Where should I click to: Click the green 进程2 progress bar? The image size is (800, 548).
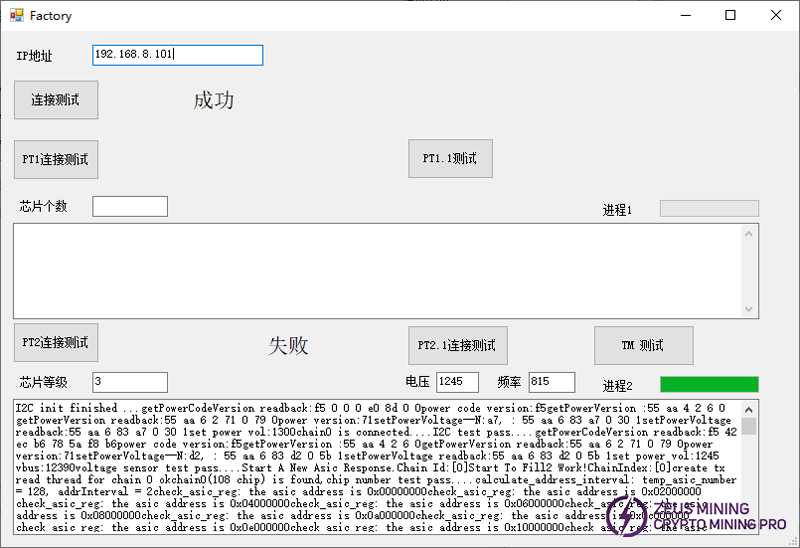tap(709, 384)
